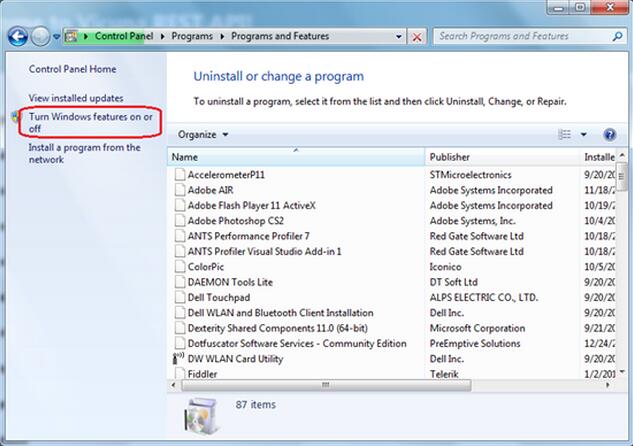Click the Forward navigation arrow
The image size is (633, 446).
point(40,37)
